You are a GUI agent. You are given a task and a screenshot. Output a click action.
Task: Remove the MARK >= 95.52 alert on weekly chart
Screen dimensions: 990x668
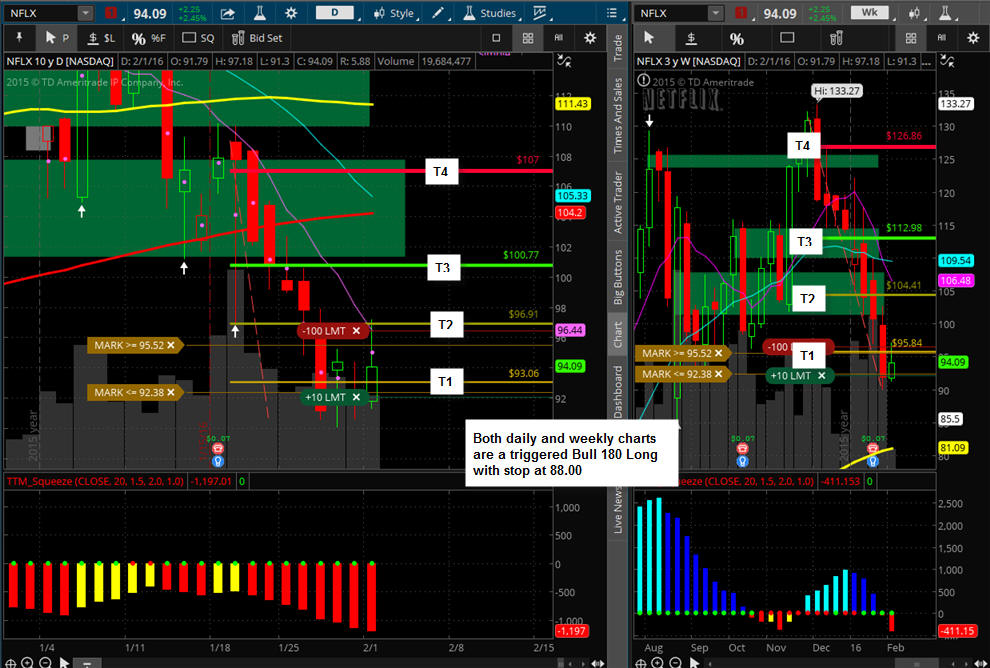[719, 354]
